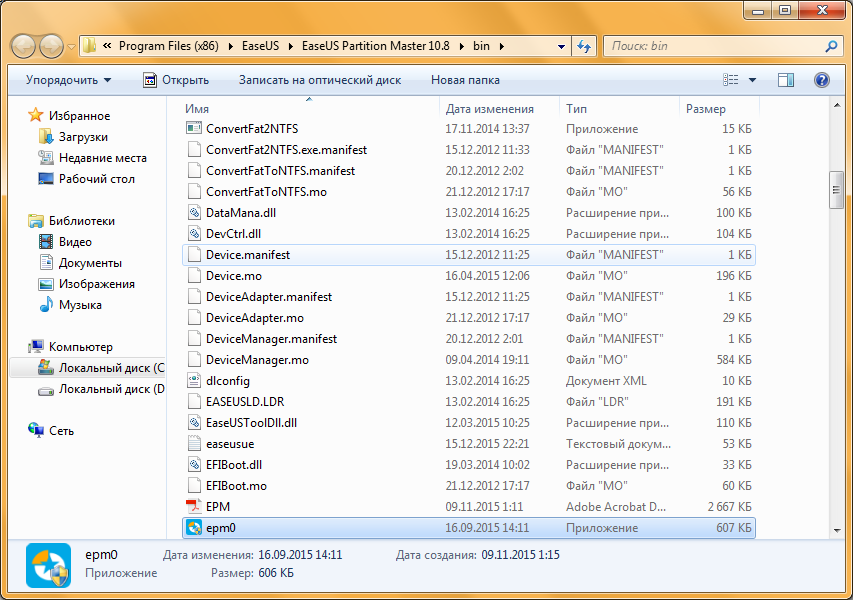This screenshot has height=600, width=853.
Task: Open the Упорядочить dropdown menu
Action: click(68, 80)
